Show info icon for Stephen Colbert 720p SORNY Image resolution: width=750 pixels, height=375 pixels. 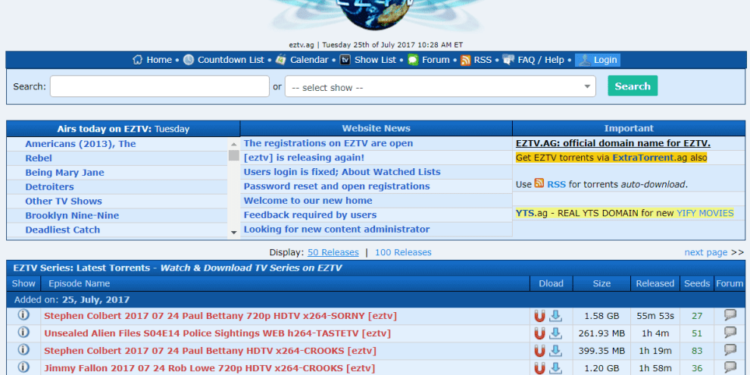pyautogui.click(x=23, y=315)
